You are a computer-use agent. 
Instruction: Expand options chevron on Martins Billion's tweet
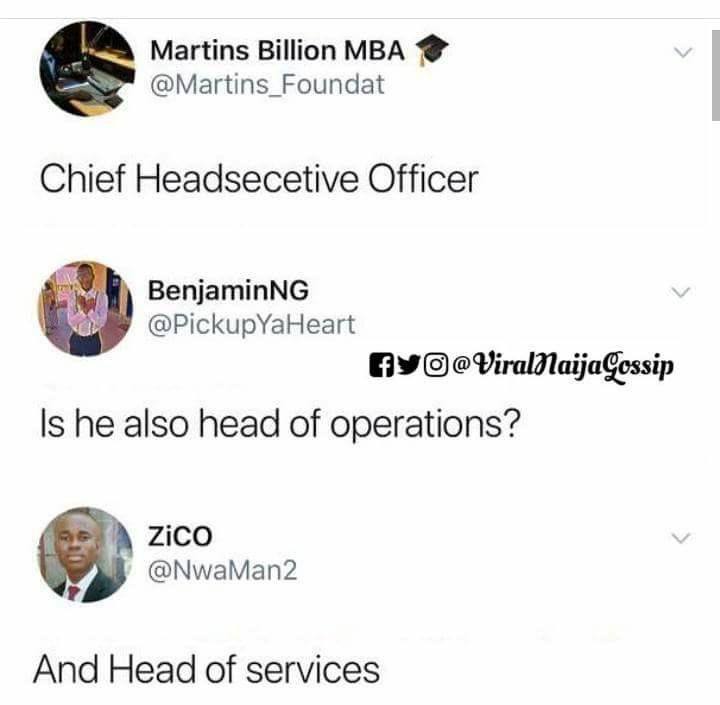click(683, 52)
